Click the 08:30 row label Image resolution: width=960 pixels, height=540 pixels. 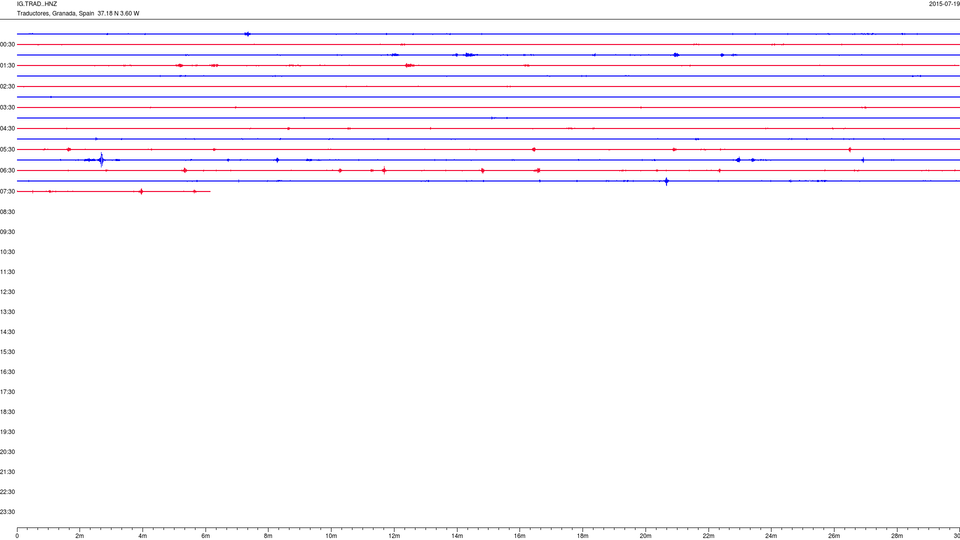[x=7, y=212]
